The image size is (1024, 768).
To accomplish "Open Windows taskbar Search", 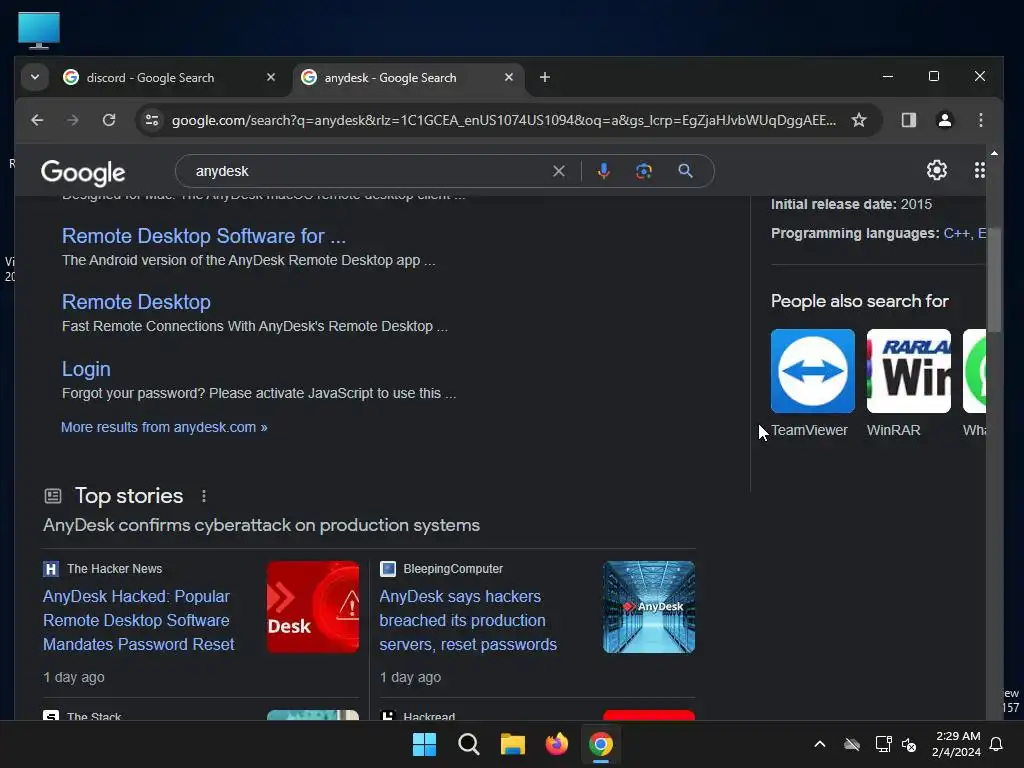I will pyautogui.click(x=469, y=744).
